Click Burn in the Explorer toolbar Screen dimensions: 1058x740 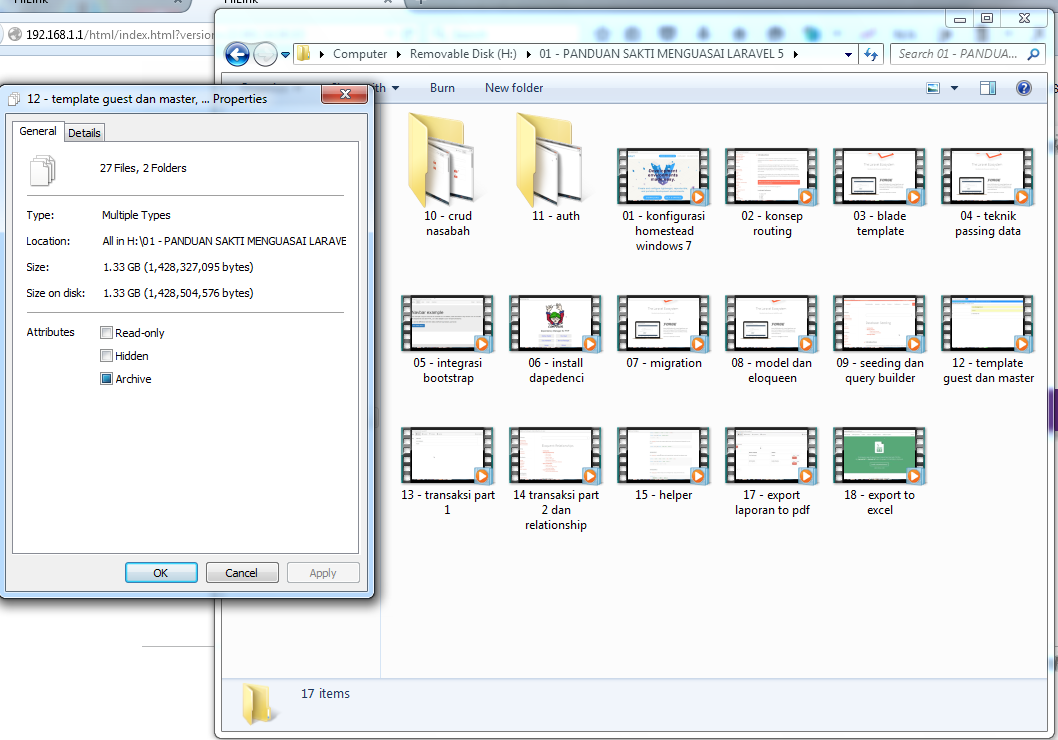pyautogui.click(x=442, y=88)
